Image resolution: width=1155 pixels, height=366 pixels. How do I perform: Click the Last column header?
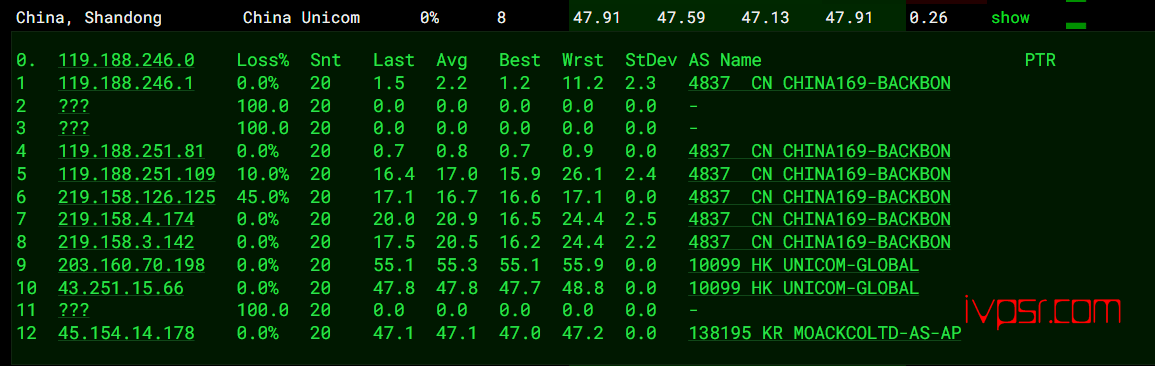[x=393, y=60]
